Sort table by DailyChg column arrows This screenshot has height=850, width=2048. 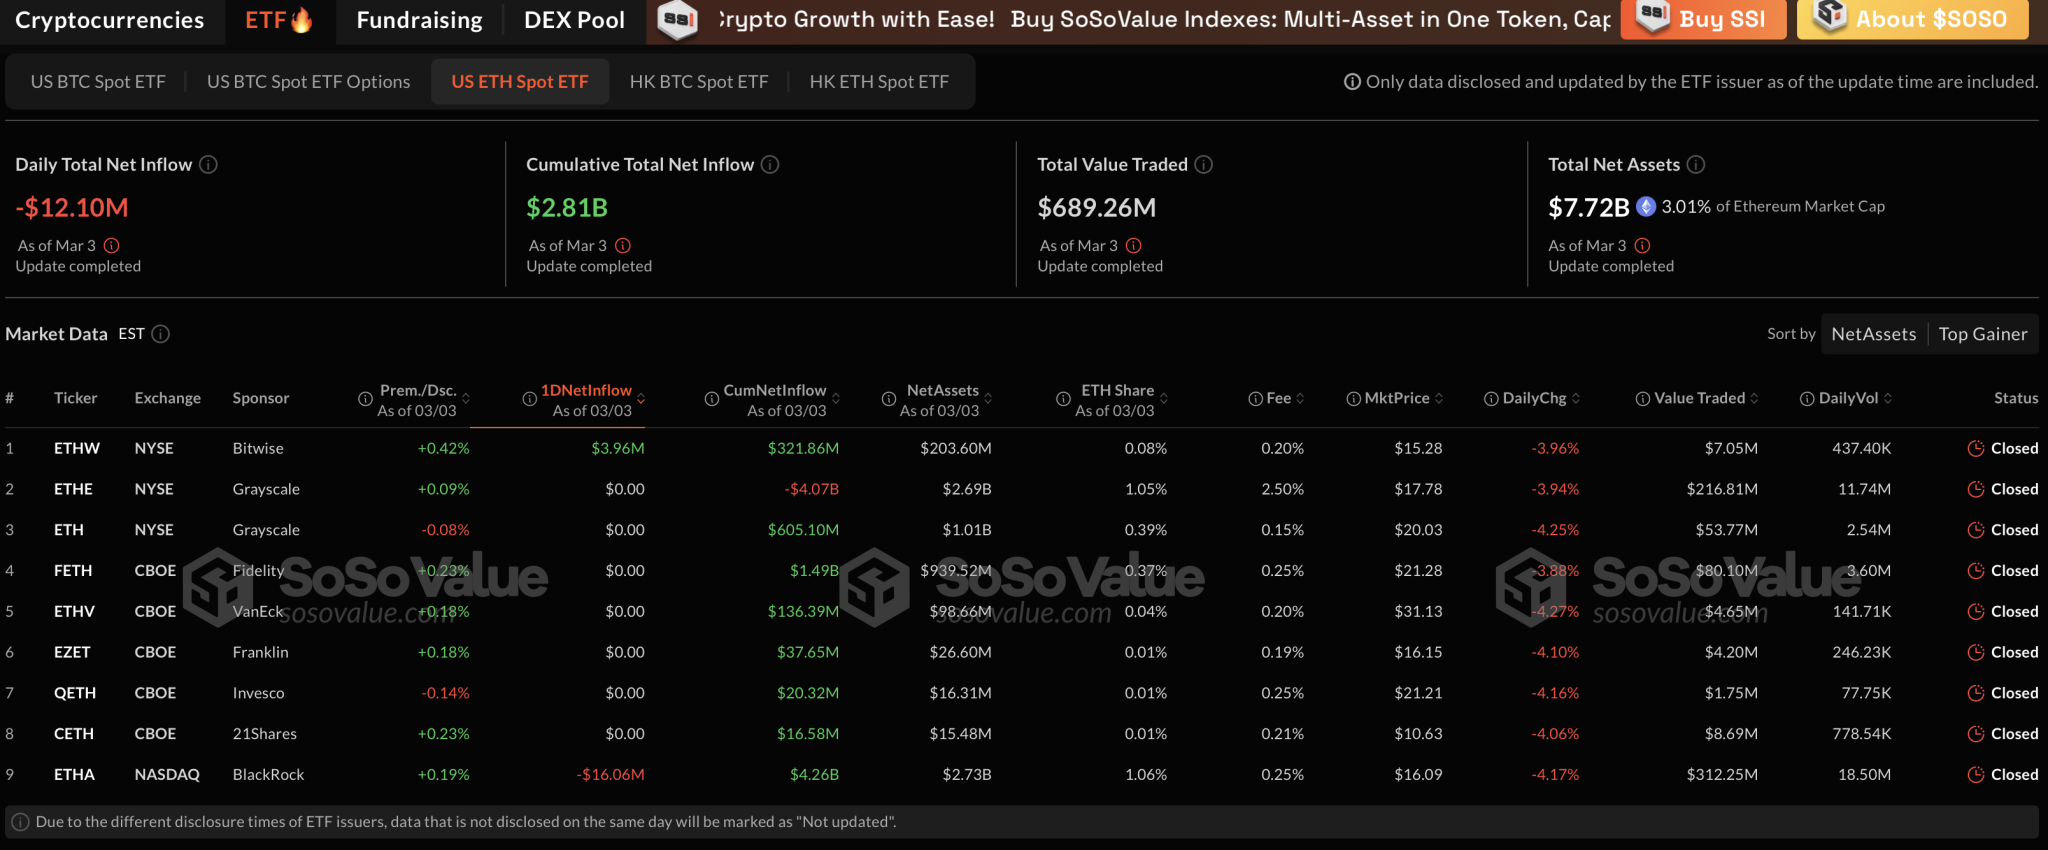click(1576, 399)
